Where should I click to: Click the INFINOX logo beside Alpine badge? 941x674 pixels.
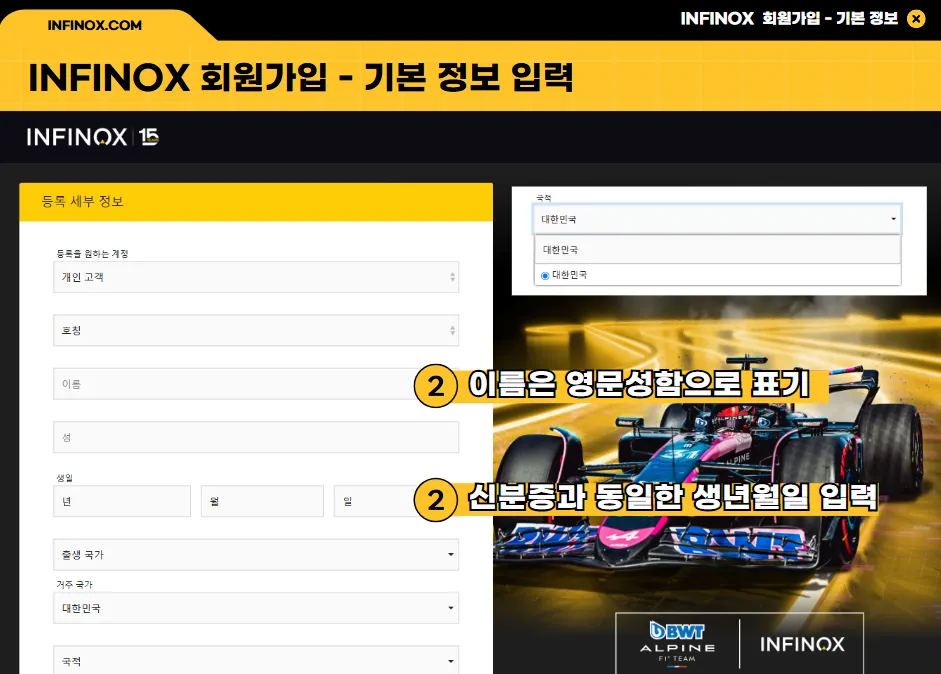point(802,644)
